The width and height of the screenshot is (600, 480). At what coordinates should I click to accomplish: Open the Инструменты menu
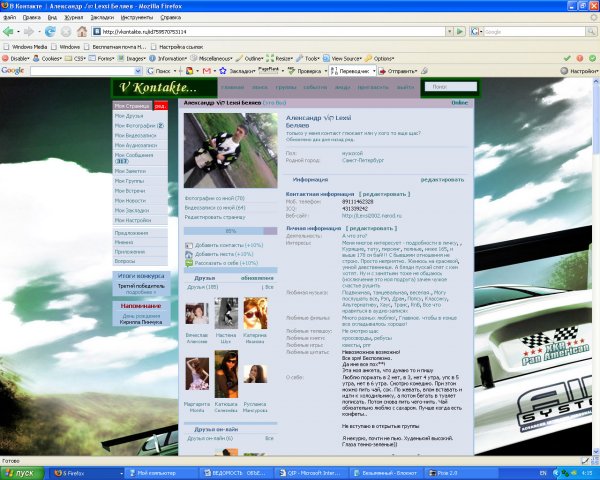pos(137,18)
